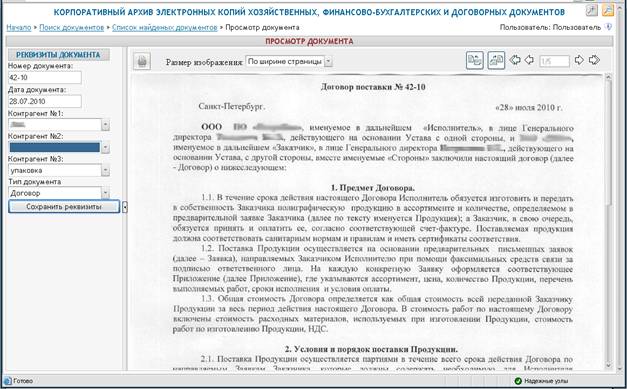Jump to the last page double-arrow

click(x=594, y=60)
